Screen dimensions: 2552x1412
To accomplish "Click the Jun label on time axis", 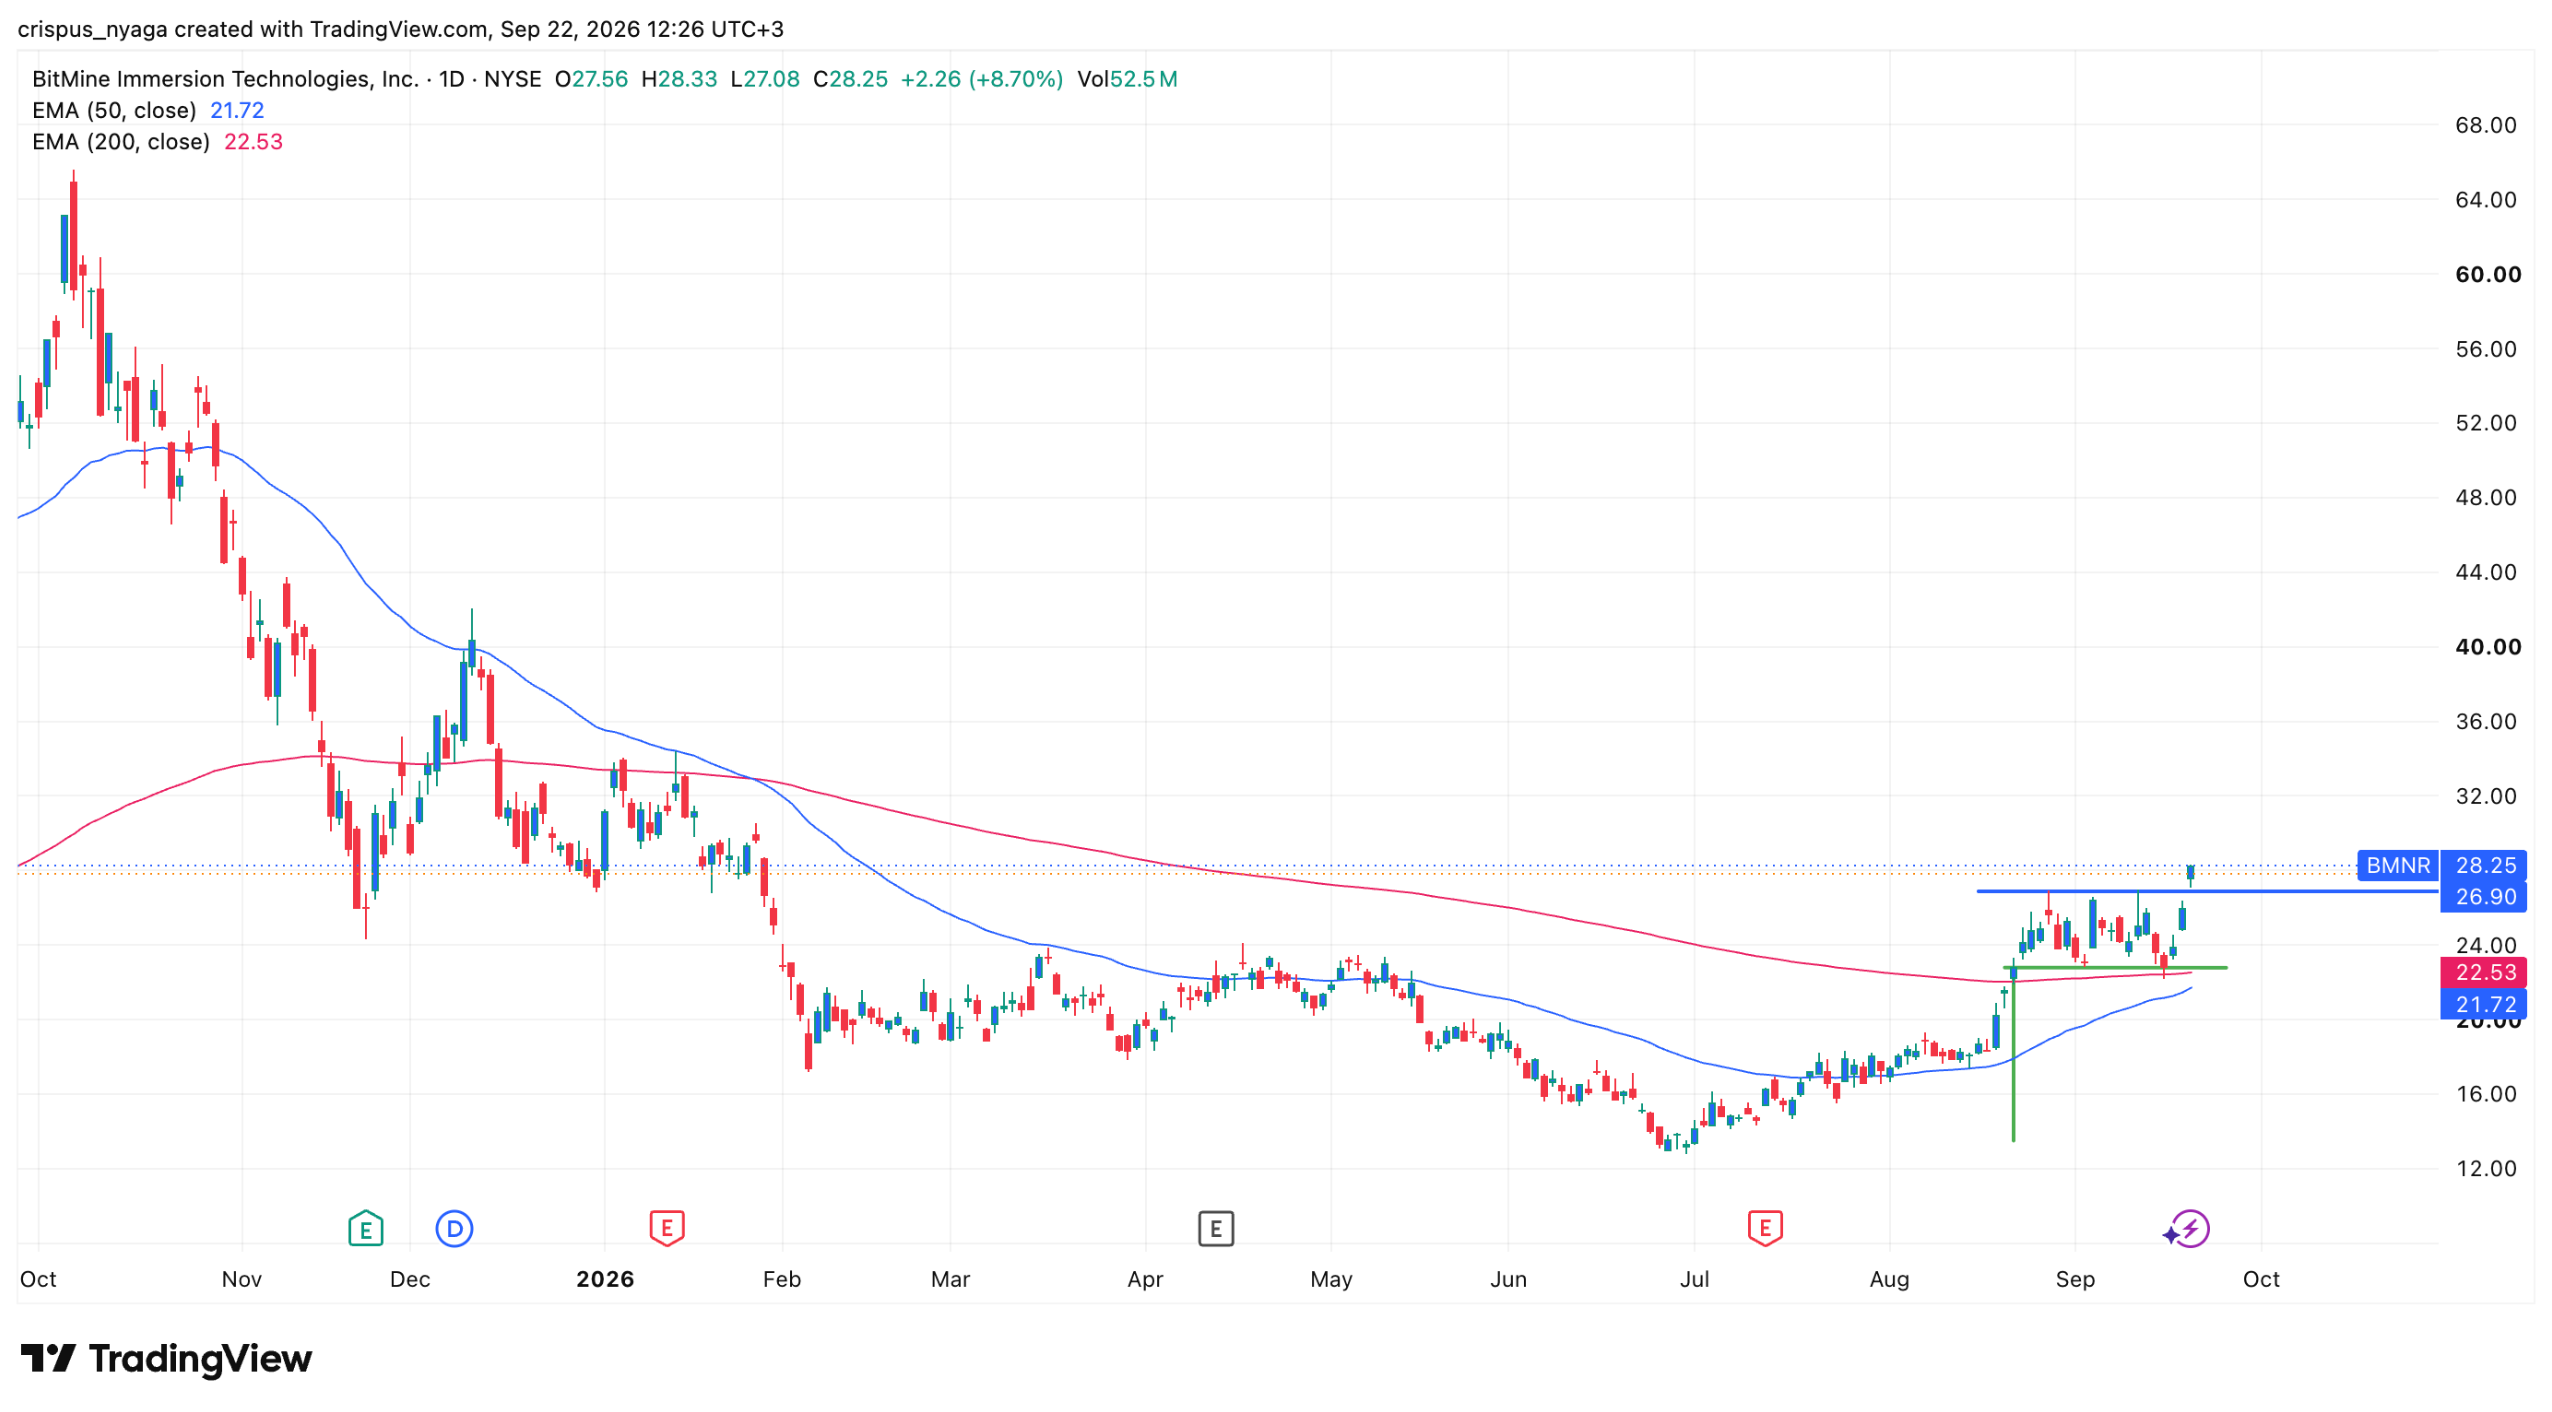I will 1508,1279.
